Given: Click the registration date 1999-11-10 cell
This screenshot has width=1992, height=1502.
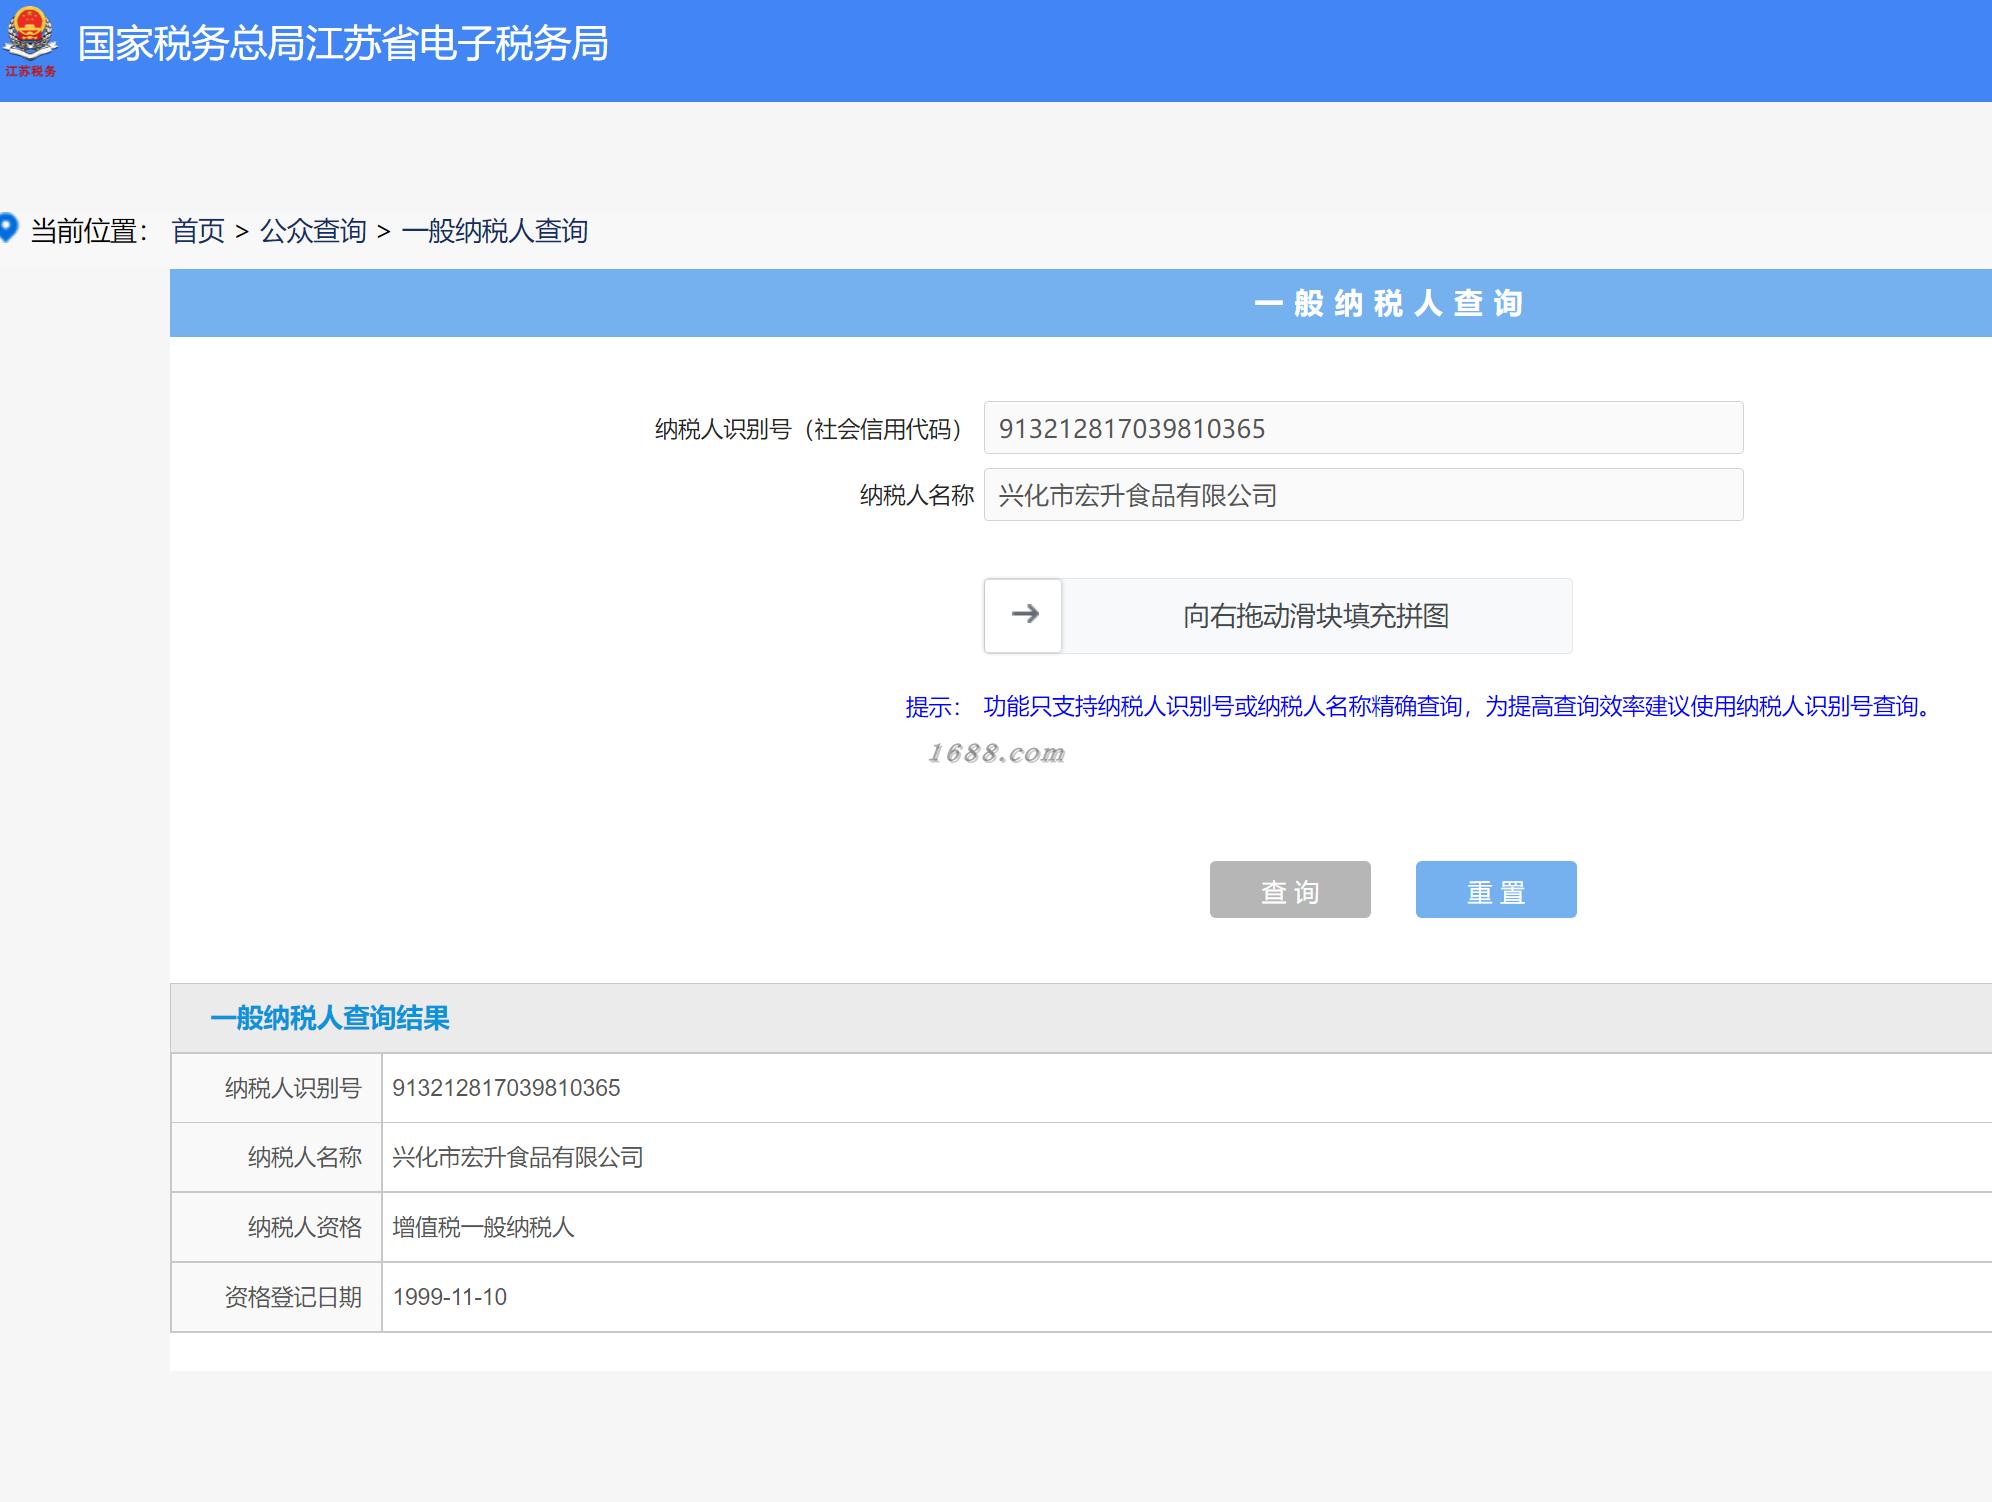Looking at the screenshot, I should click(450, 1297).
